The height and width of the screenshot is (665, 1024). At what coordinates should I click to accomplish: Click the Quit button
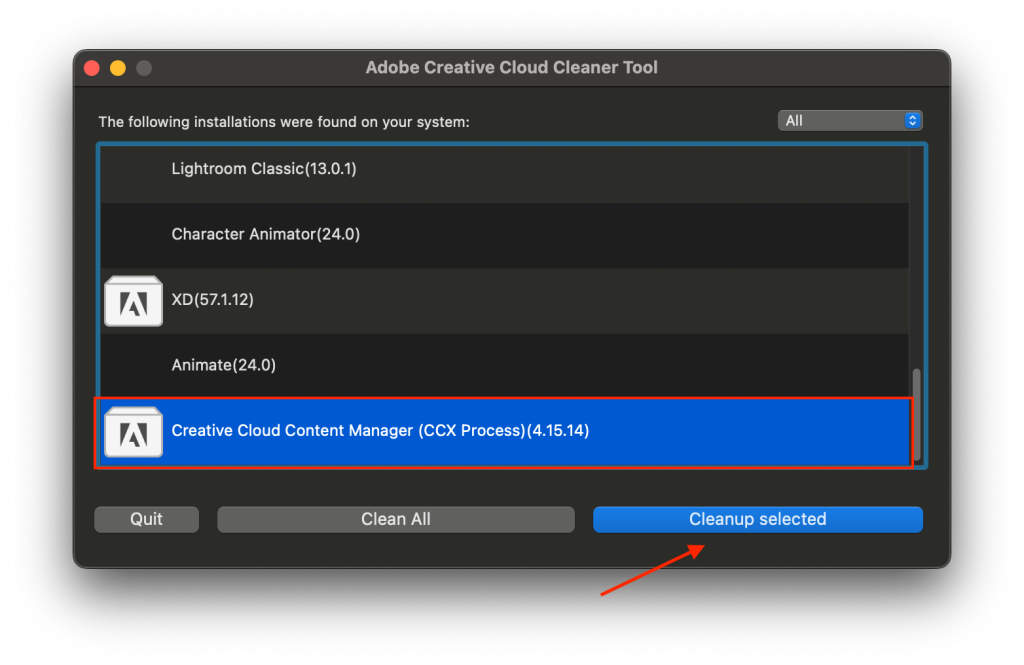click(146, 519)
